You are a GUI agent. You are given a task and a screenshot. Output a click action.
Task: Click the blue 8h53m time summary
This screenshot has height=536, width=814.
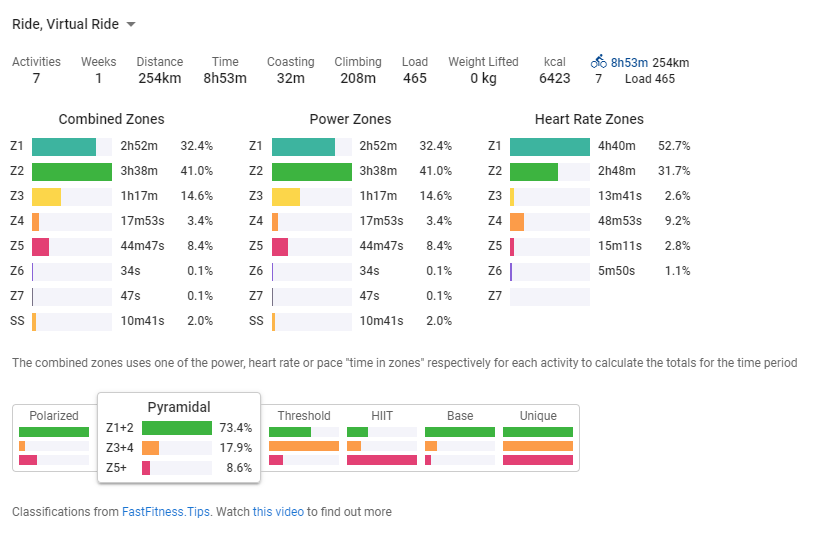pos(630,62)
